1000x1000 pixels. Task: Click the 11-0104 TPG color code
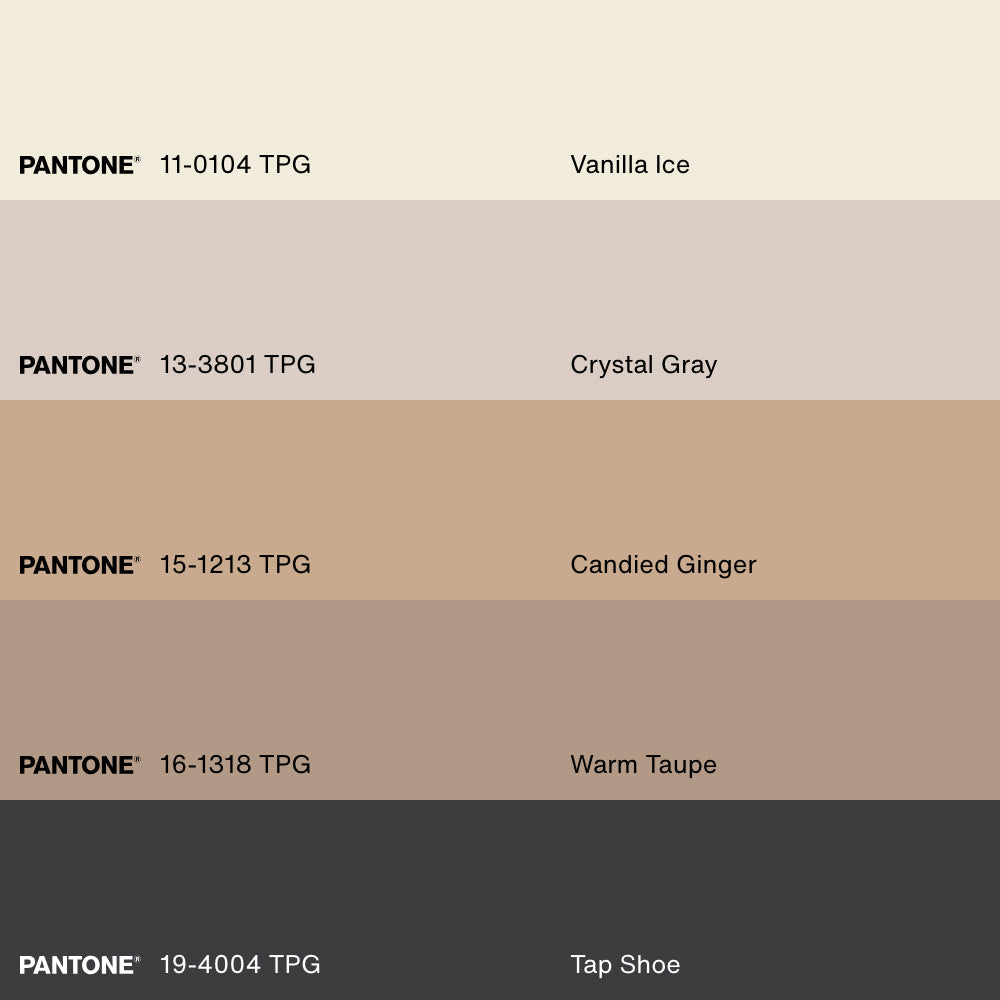click(x=235, y=165)
